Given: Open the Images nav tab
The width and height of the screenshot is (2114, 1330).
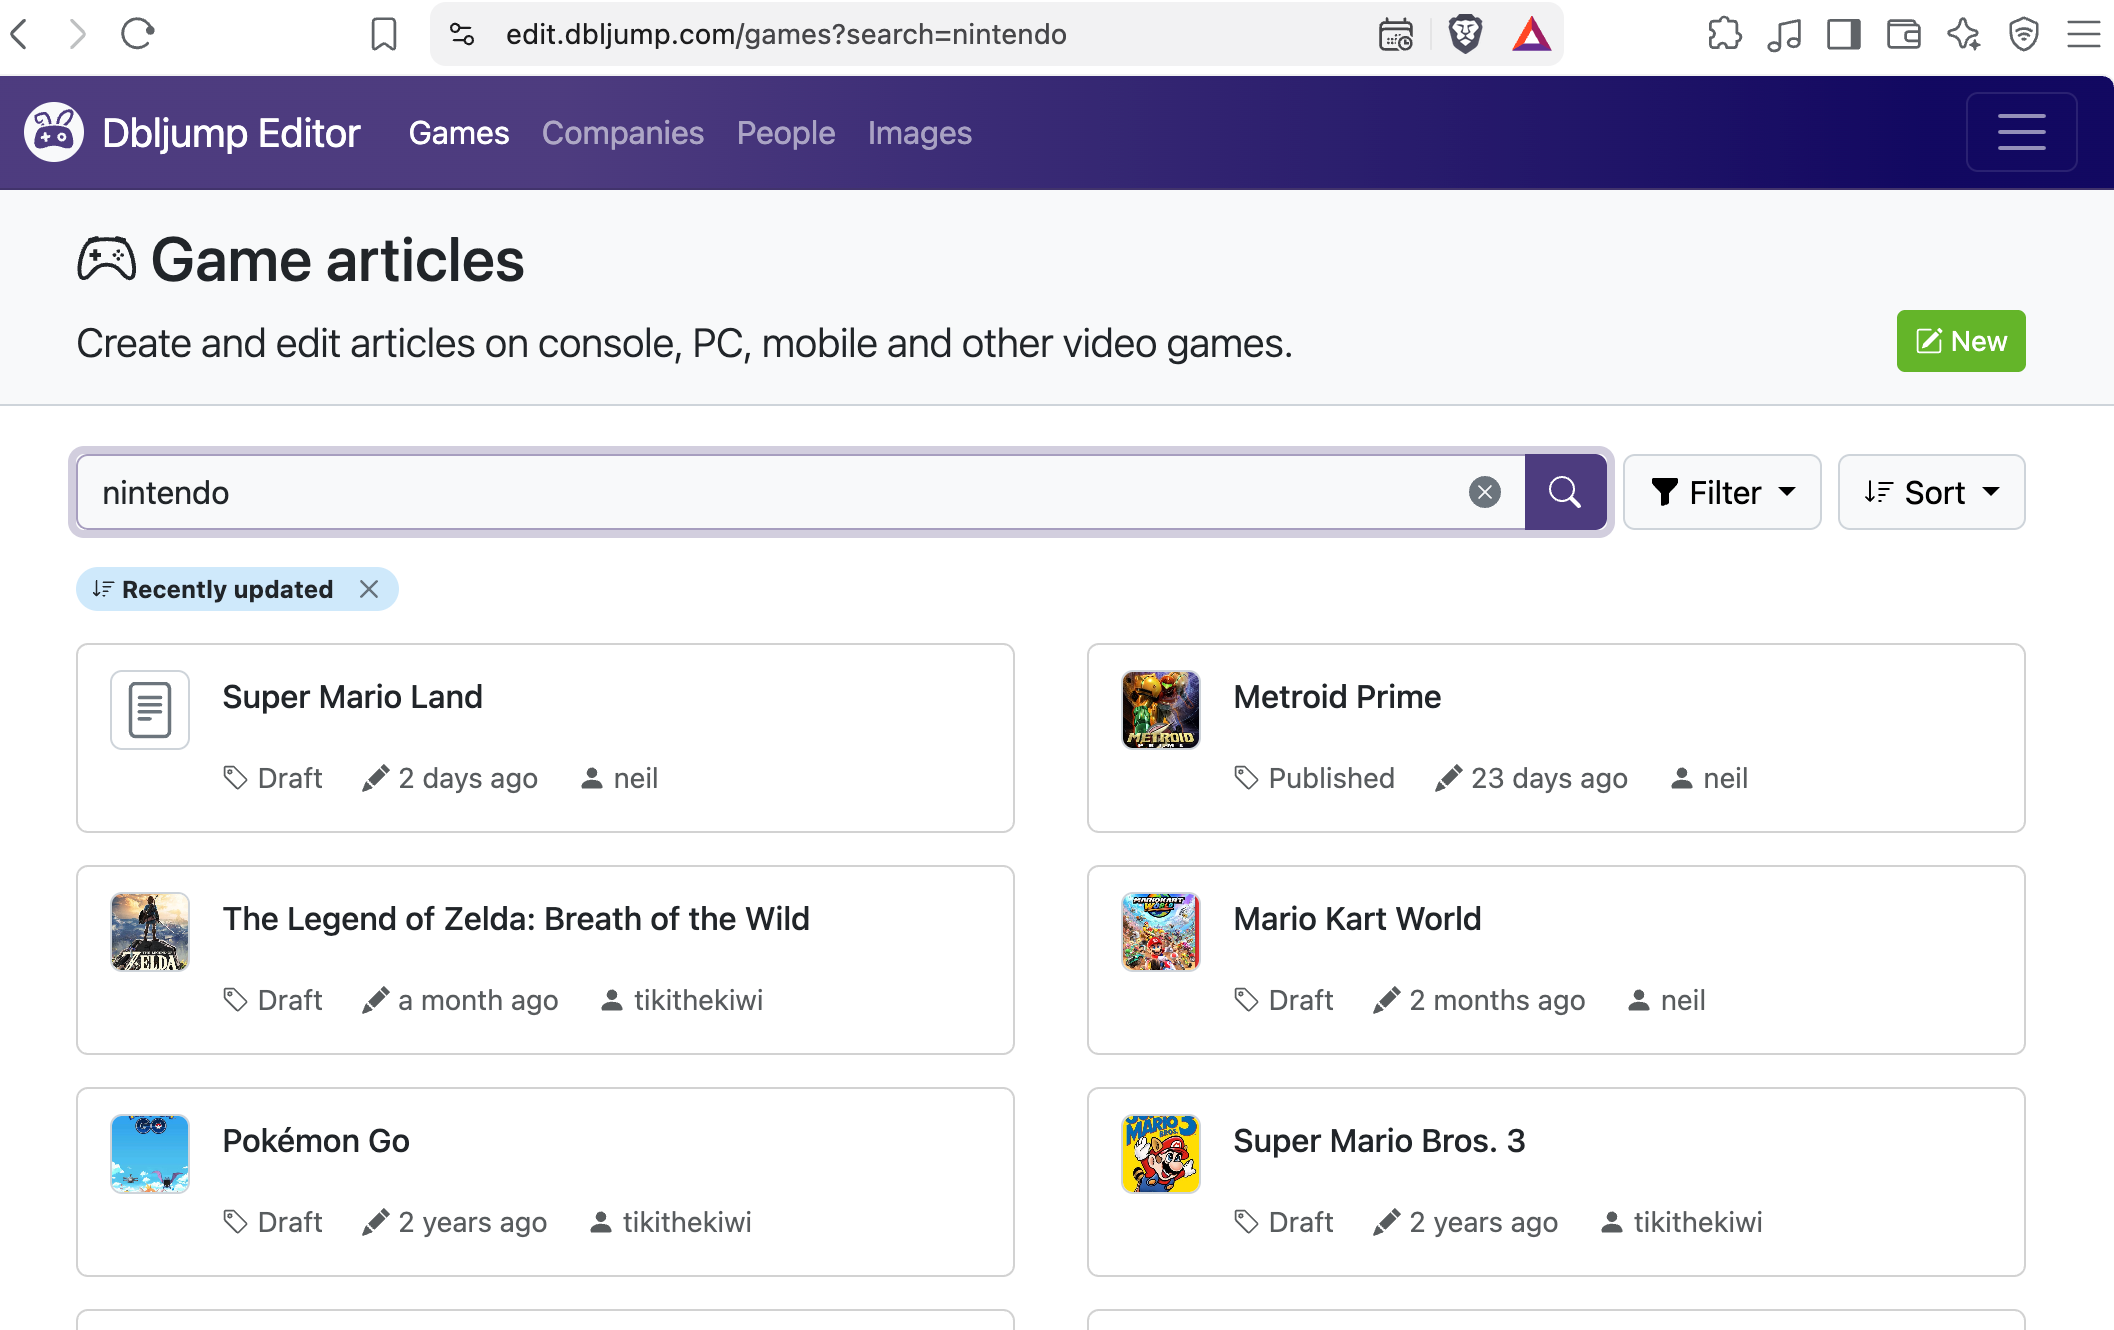Looking at the screenshot, I should click(x=920, y=133).
